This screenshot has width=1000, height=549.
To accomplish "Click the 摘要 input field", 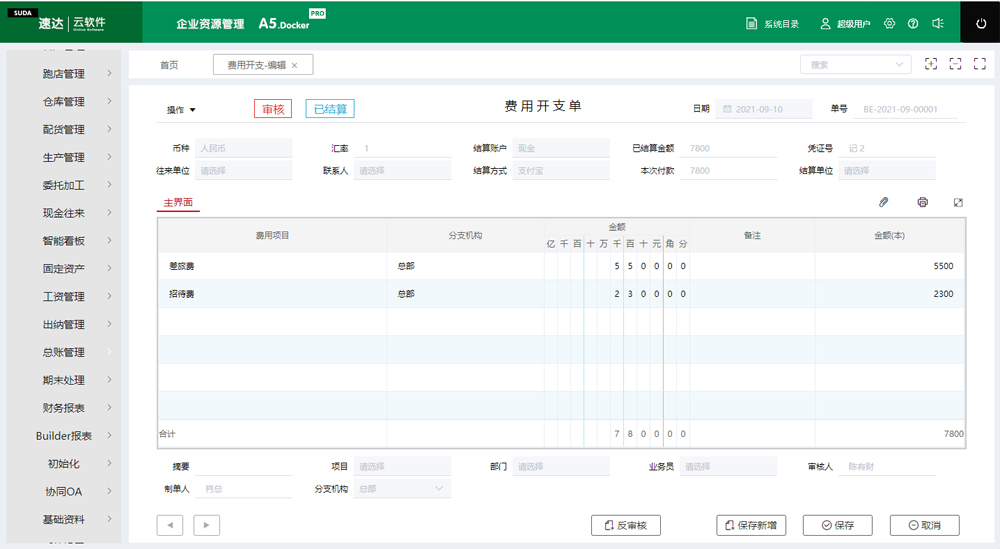I will [244, 466].
